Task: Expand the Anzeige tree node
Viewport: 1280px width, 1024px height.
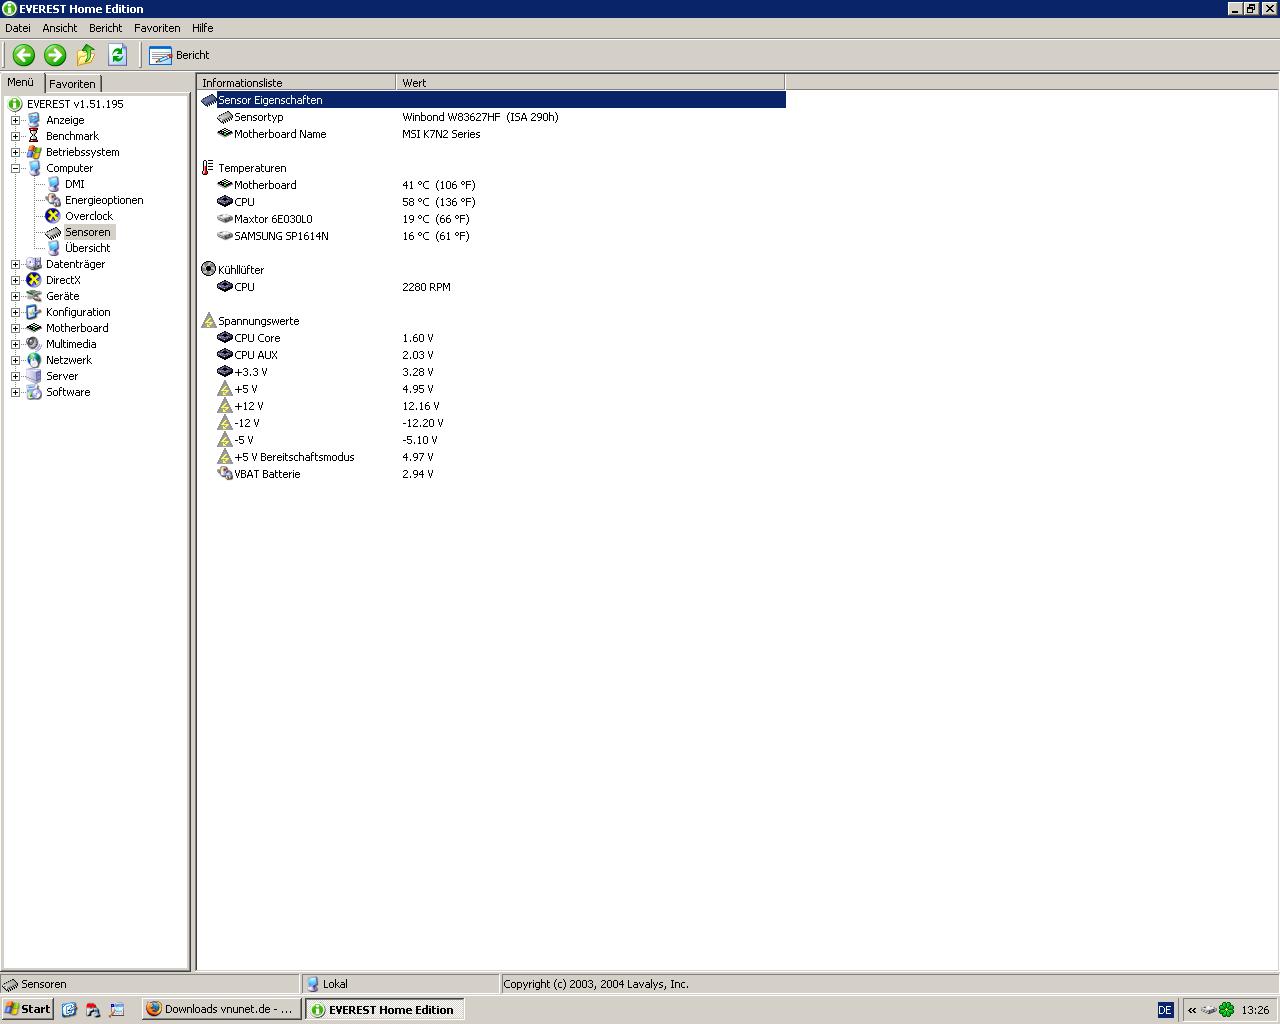Action: click(x=15, y=120)
